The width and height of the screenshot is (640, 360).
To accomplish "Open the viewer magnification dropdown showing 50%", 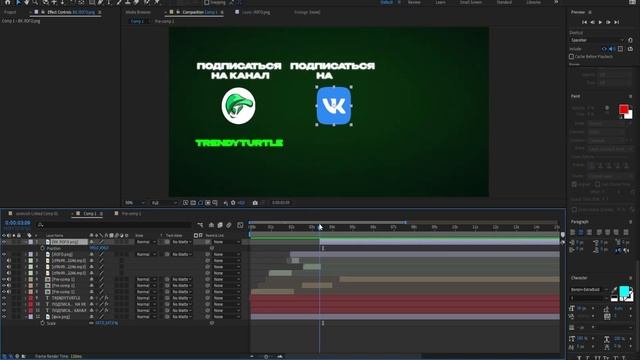I will coord(135,202).
